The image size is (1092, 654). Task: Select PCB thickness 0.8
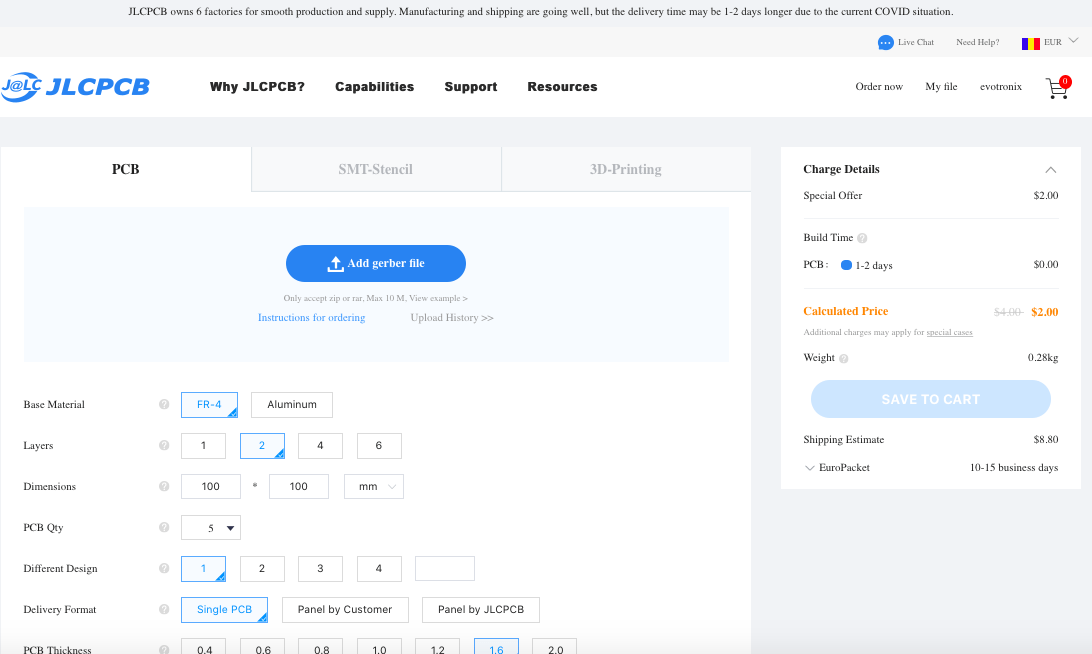[321, 646]
